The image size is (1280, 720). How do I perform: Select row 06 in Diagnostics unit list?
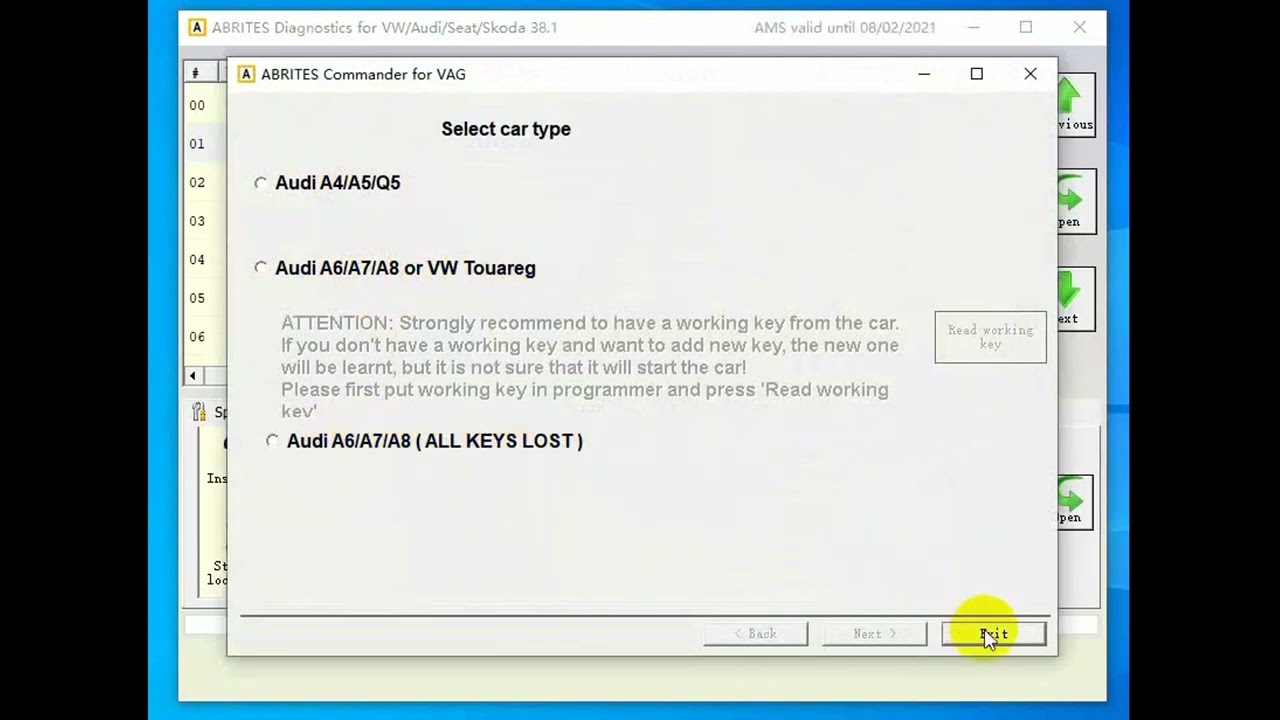pos(205,337)
